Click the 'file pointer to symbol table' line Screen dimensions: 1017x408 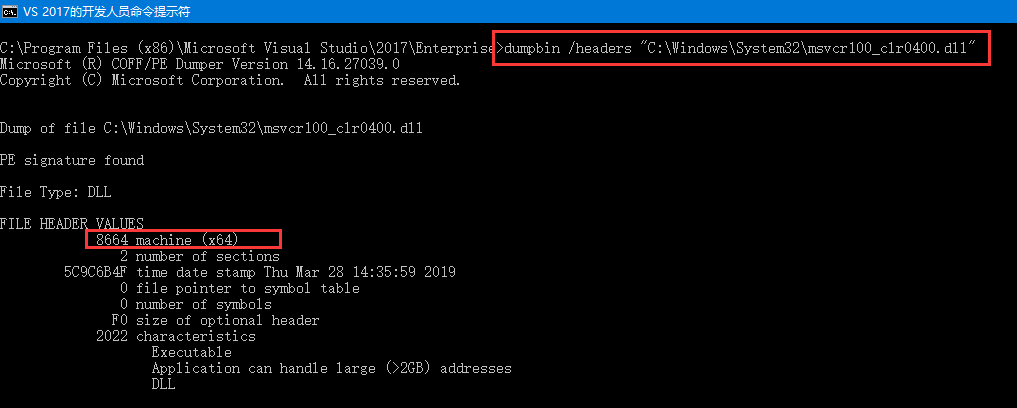tap(240, 288)
